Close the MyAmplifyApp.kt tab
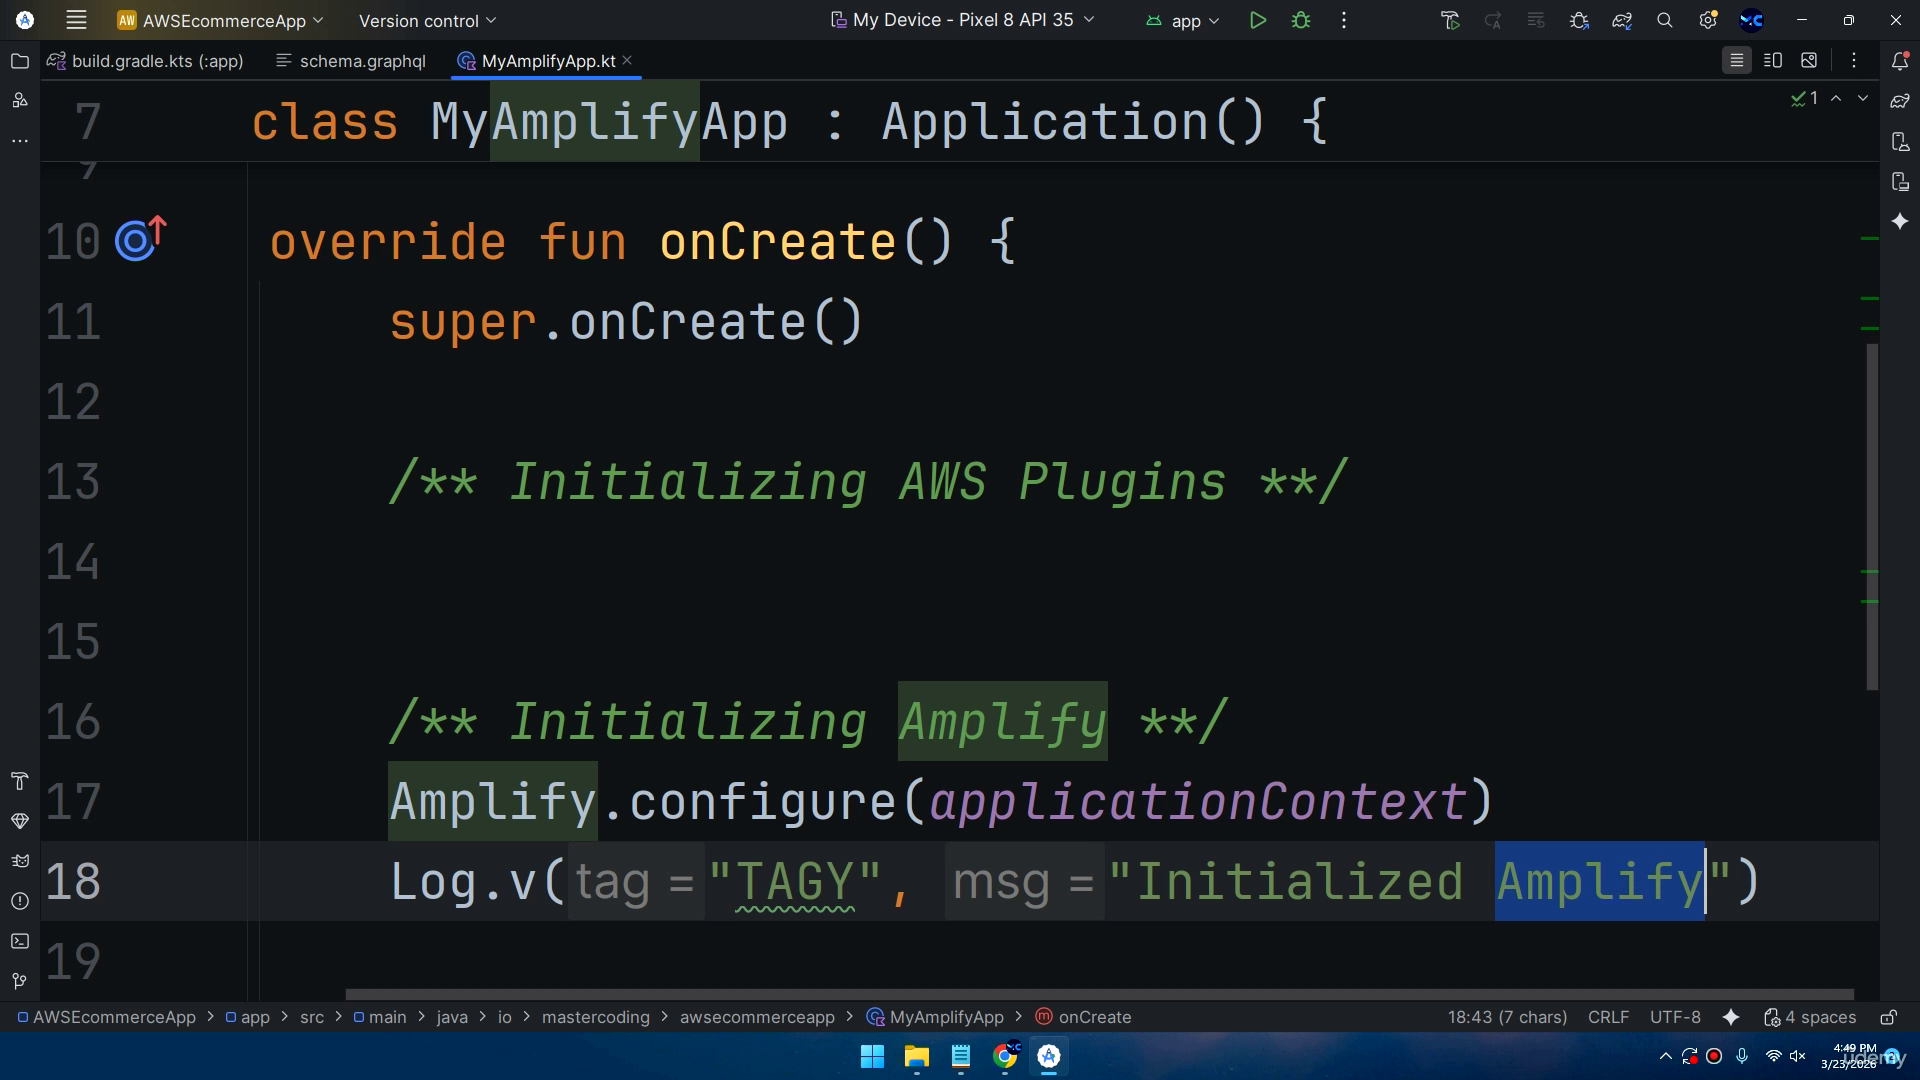This screenshot has height=1080, width=1920. pyautogui.click(x=627, y=60)
